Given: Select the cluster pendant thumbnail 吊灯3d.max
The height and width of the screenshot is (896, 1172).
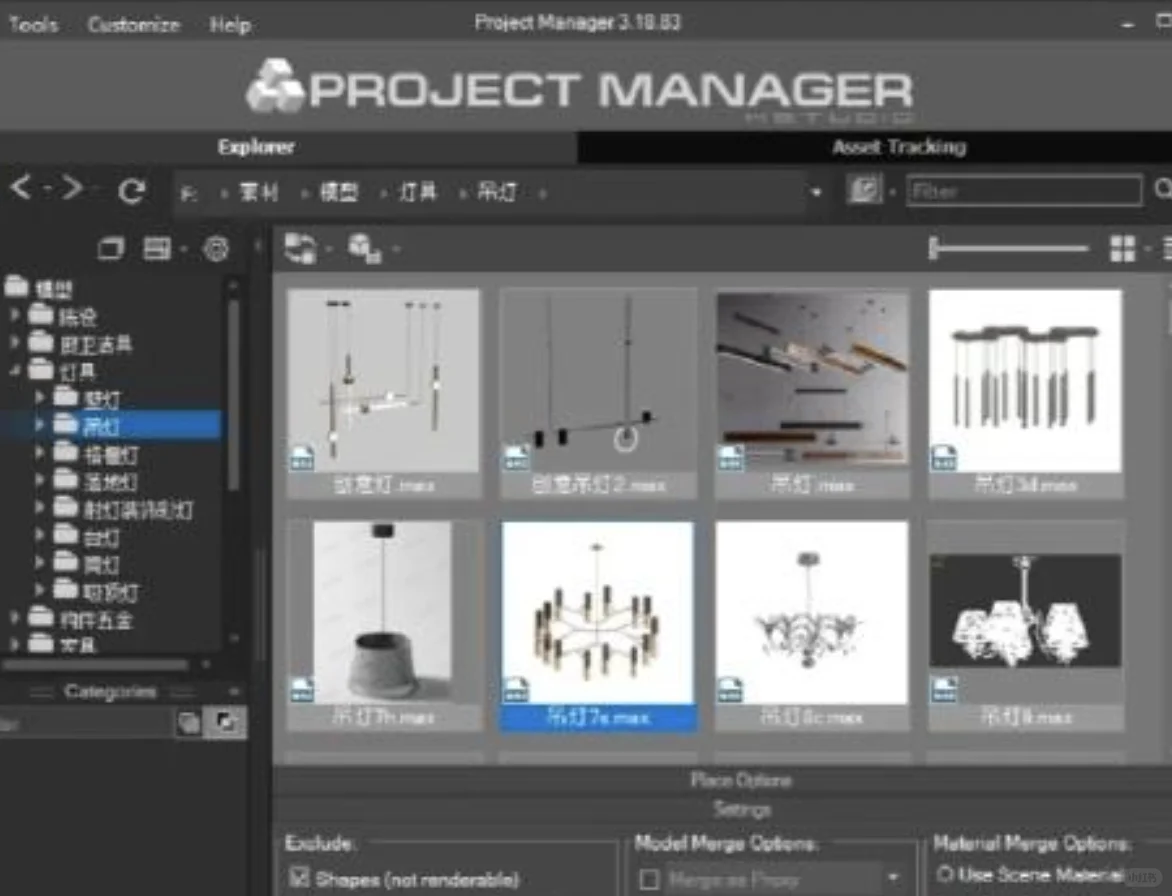Looking at the screenshot, I should (1025, 393).
